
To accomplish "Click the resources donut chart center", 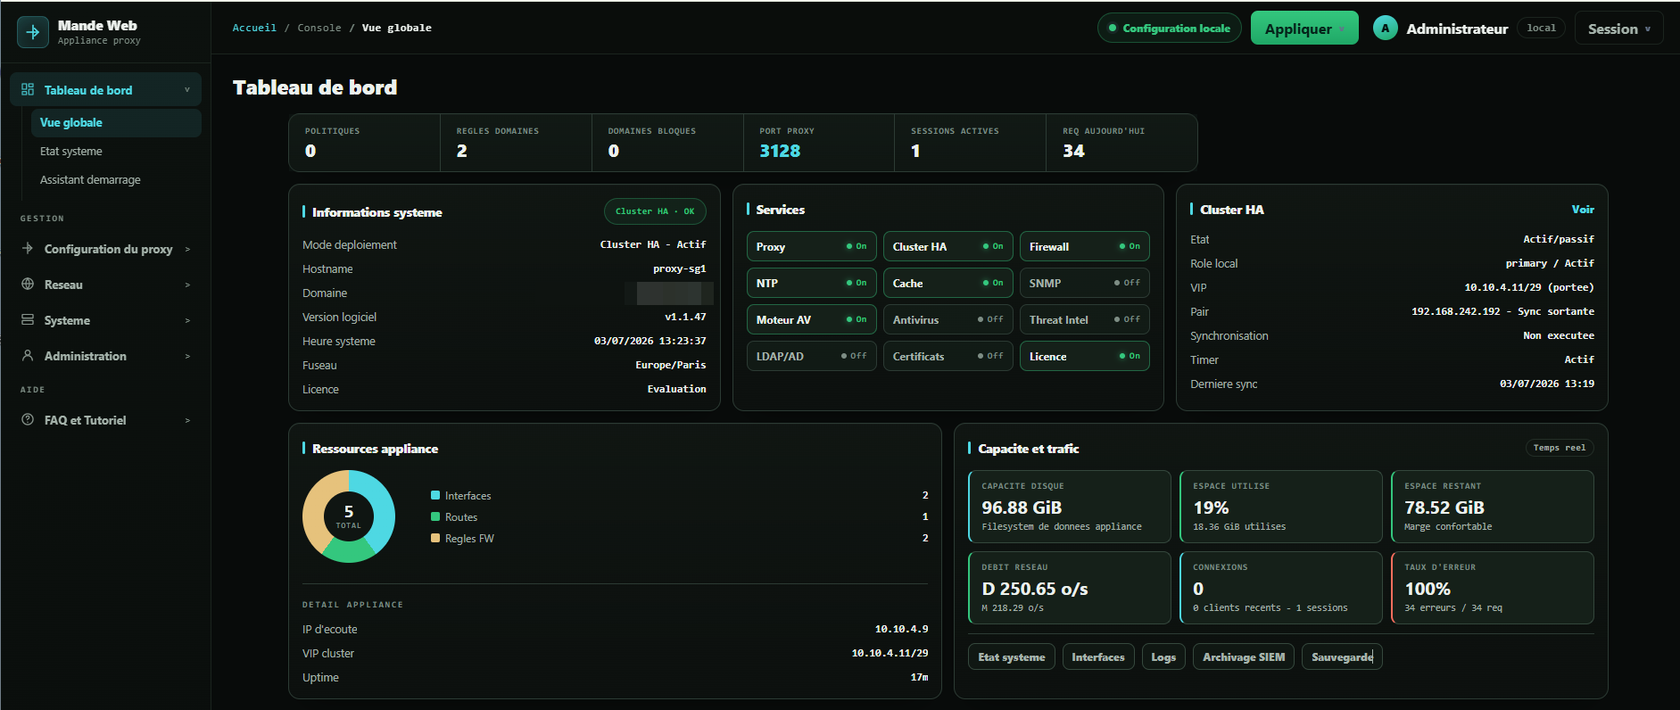I will (348, 516).
